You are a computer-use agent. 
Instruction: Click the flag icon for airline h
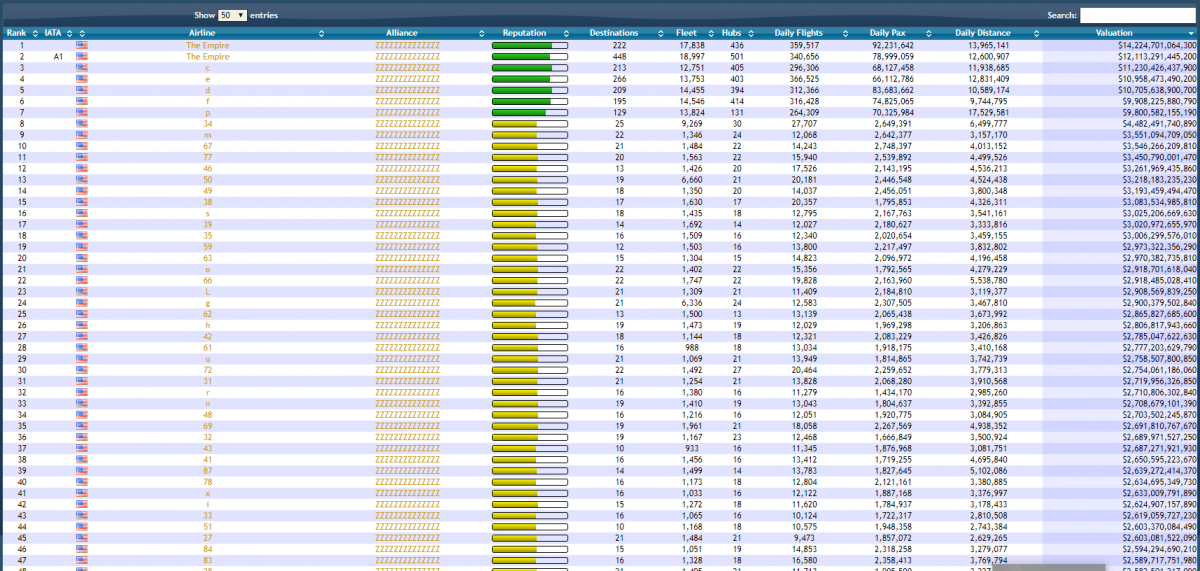pos(81,324)
